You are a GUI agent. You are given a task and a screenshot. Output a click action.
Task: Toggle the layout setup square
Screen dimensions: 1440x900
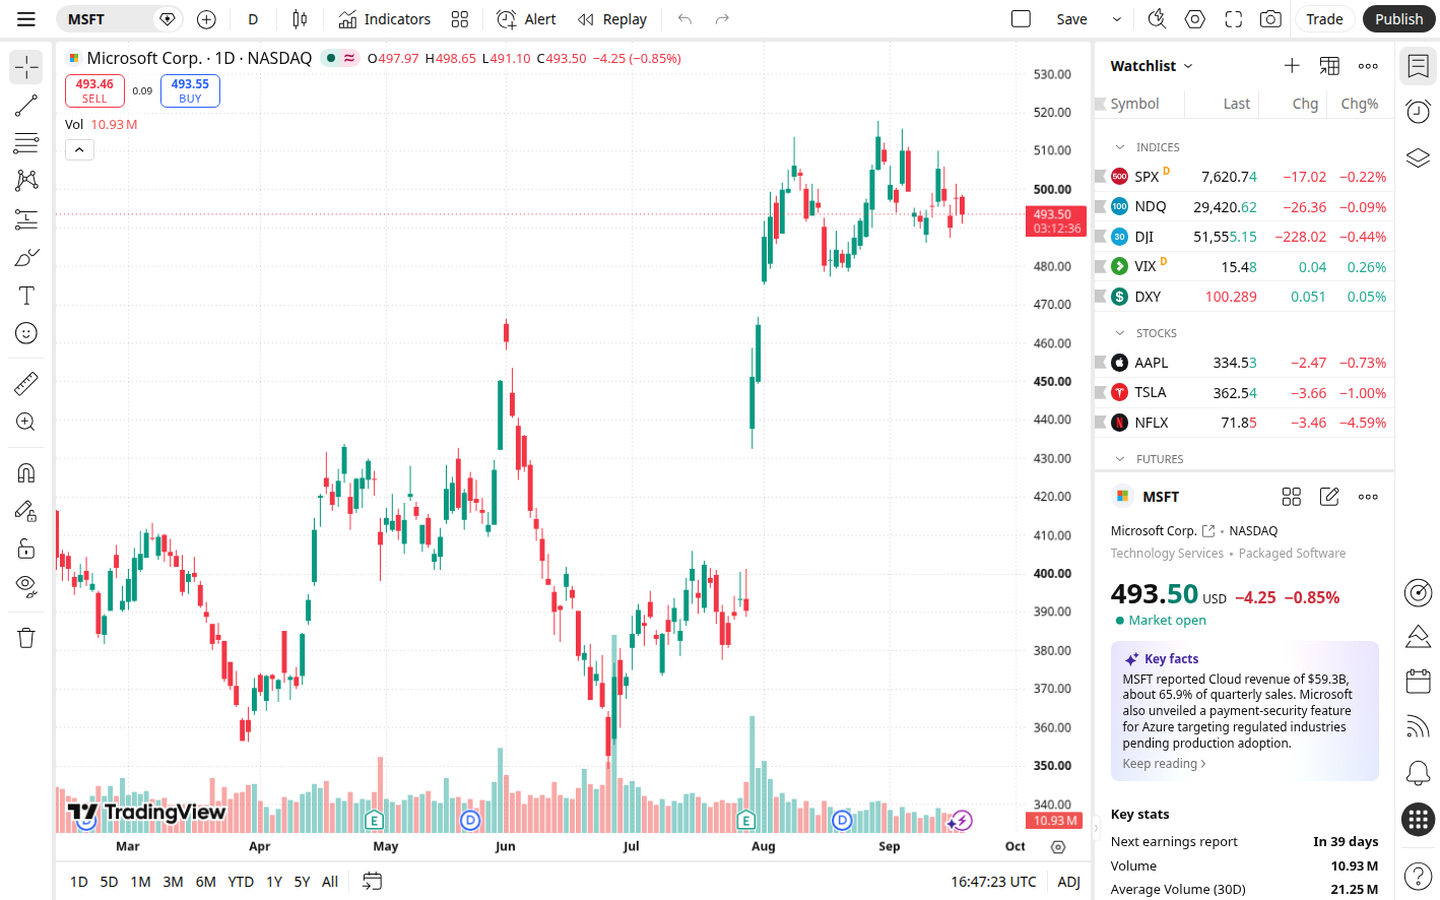[x=1021, y=19]
